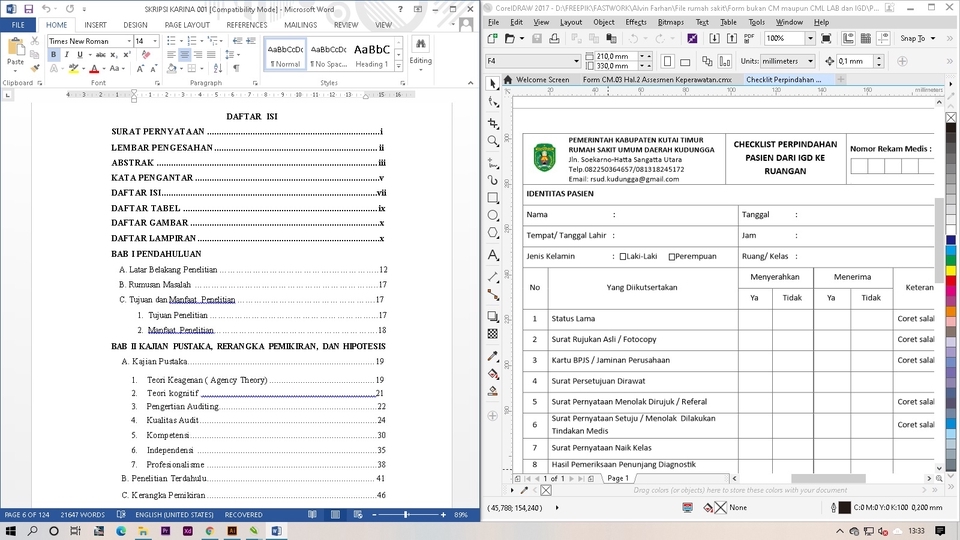This screenshot has width=960, height=540.
Task: Select the Ellipse tool in CorelDRAW
Action: click(493, 216)
